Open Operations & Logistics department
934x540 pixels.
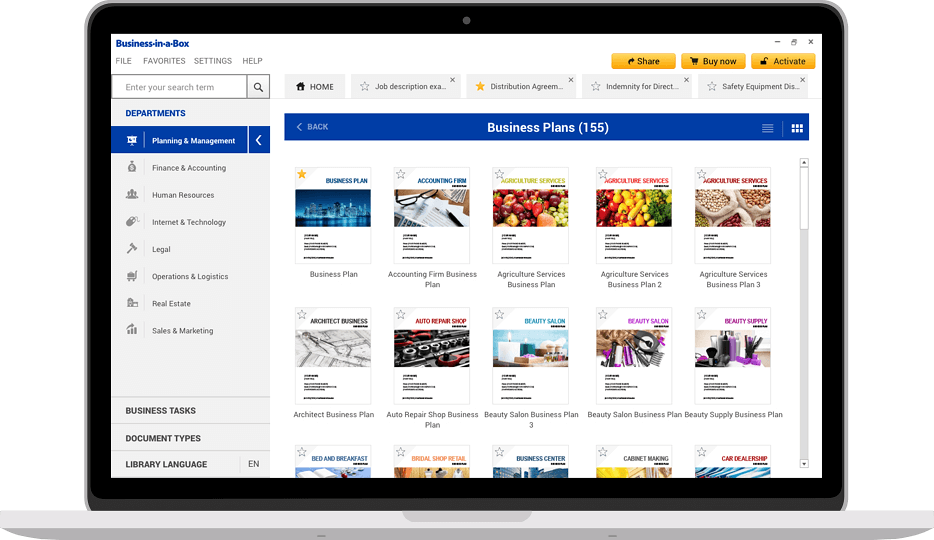(x=190, y=276)
